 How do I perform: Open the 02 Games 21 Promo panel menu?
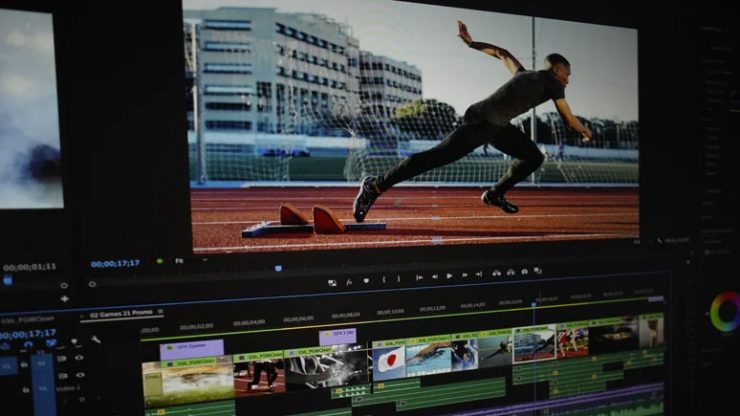click(x=161, y=313)
